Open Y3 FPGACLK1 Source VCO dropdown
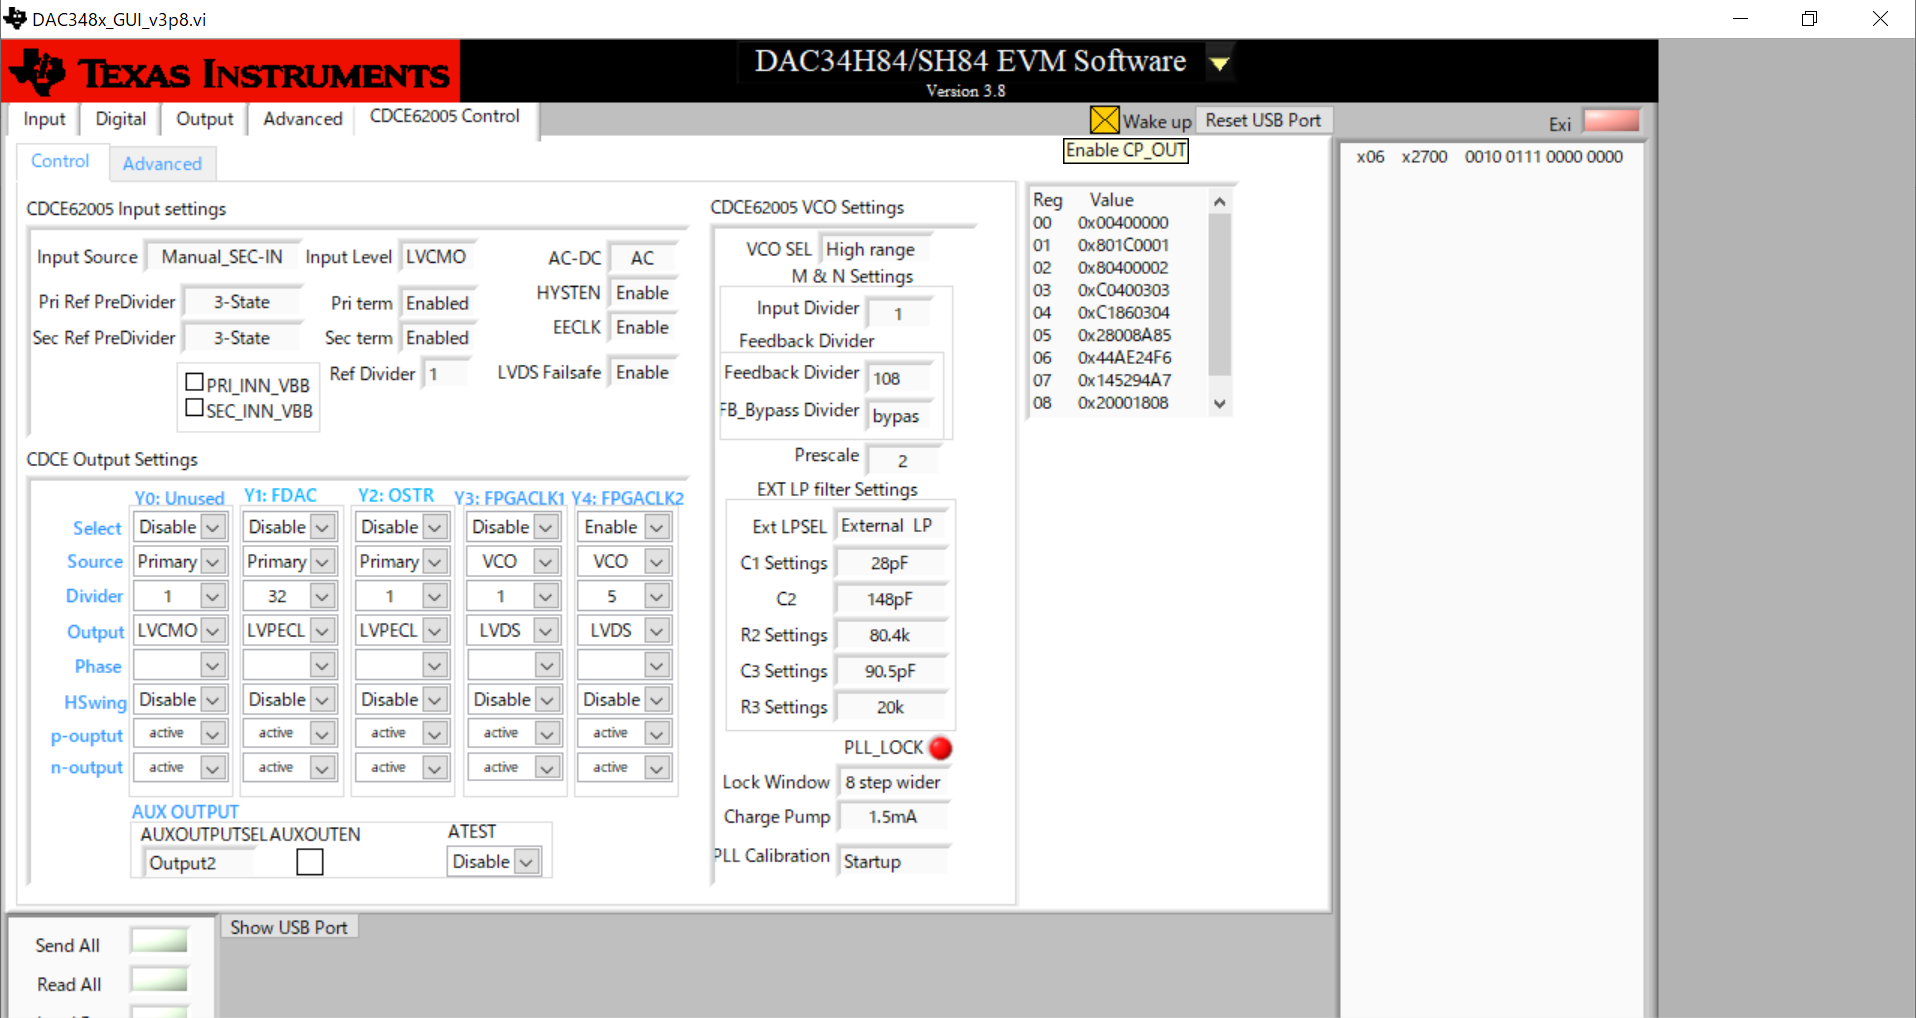 coord(513,562)
